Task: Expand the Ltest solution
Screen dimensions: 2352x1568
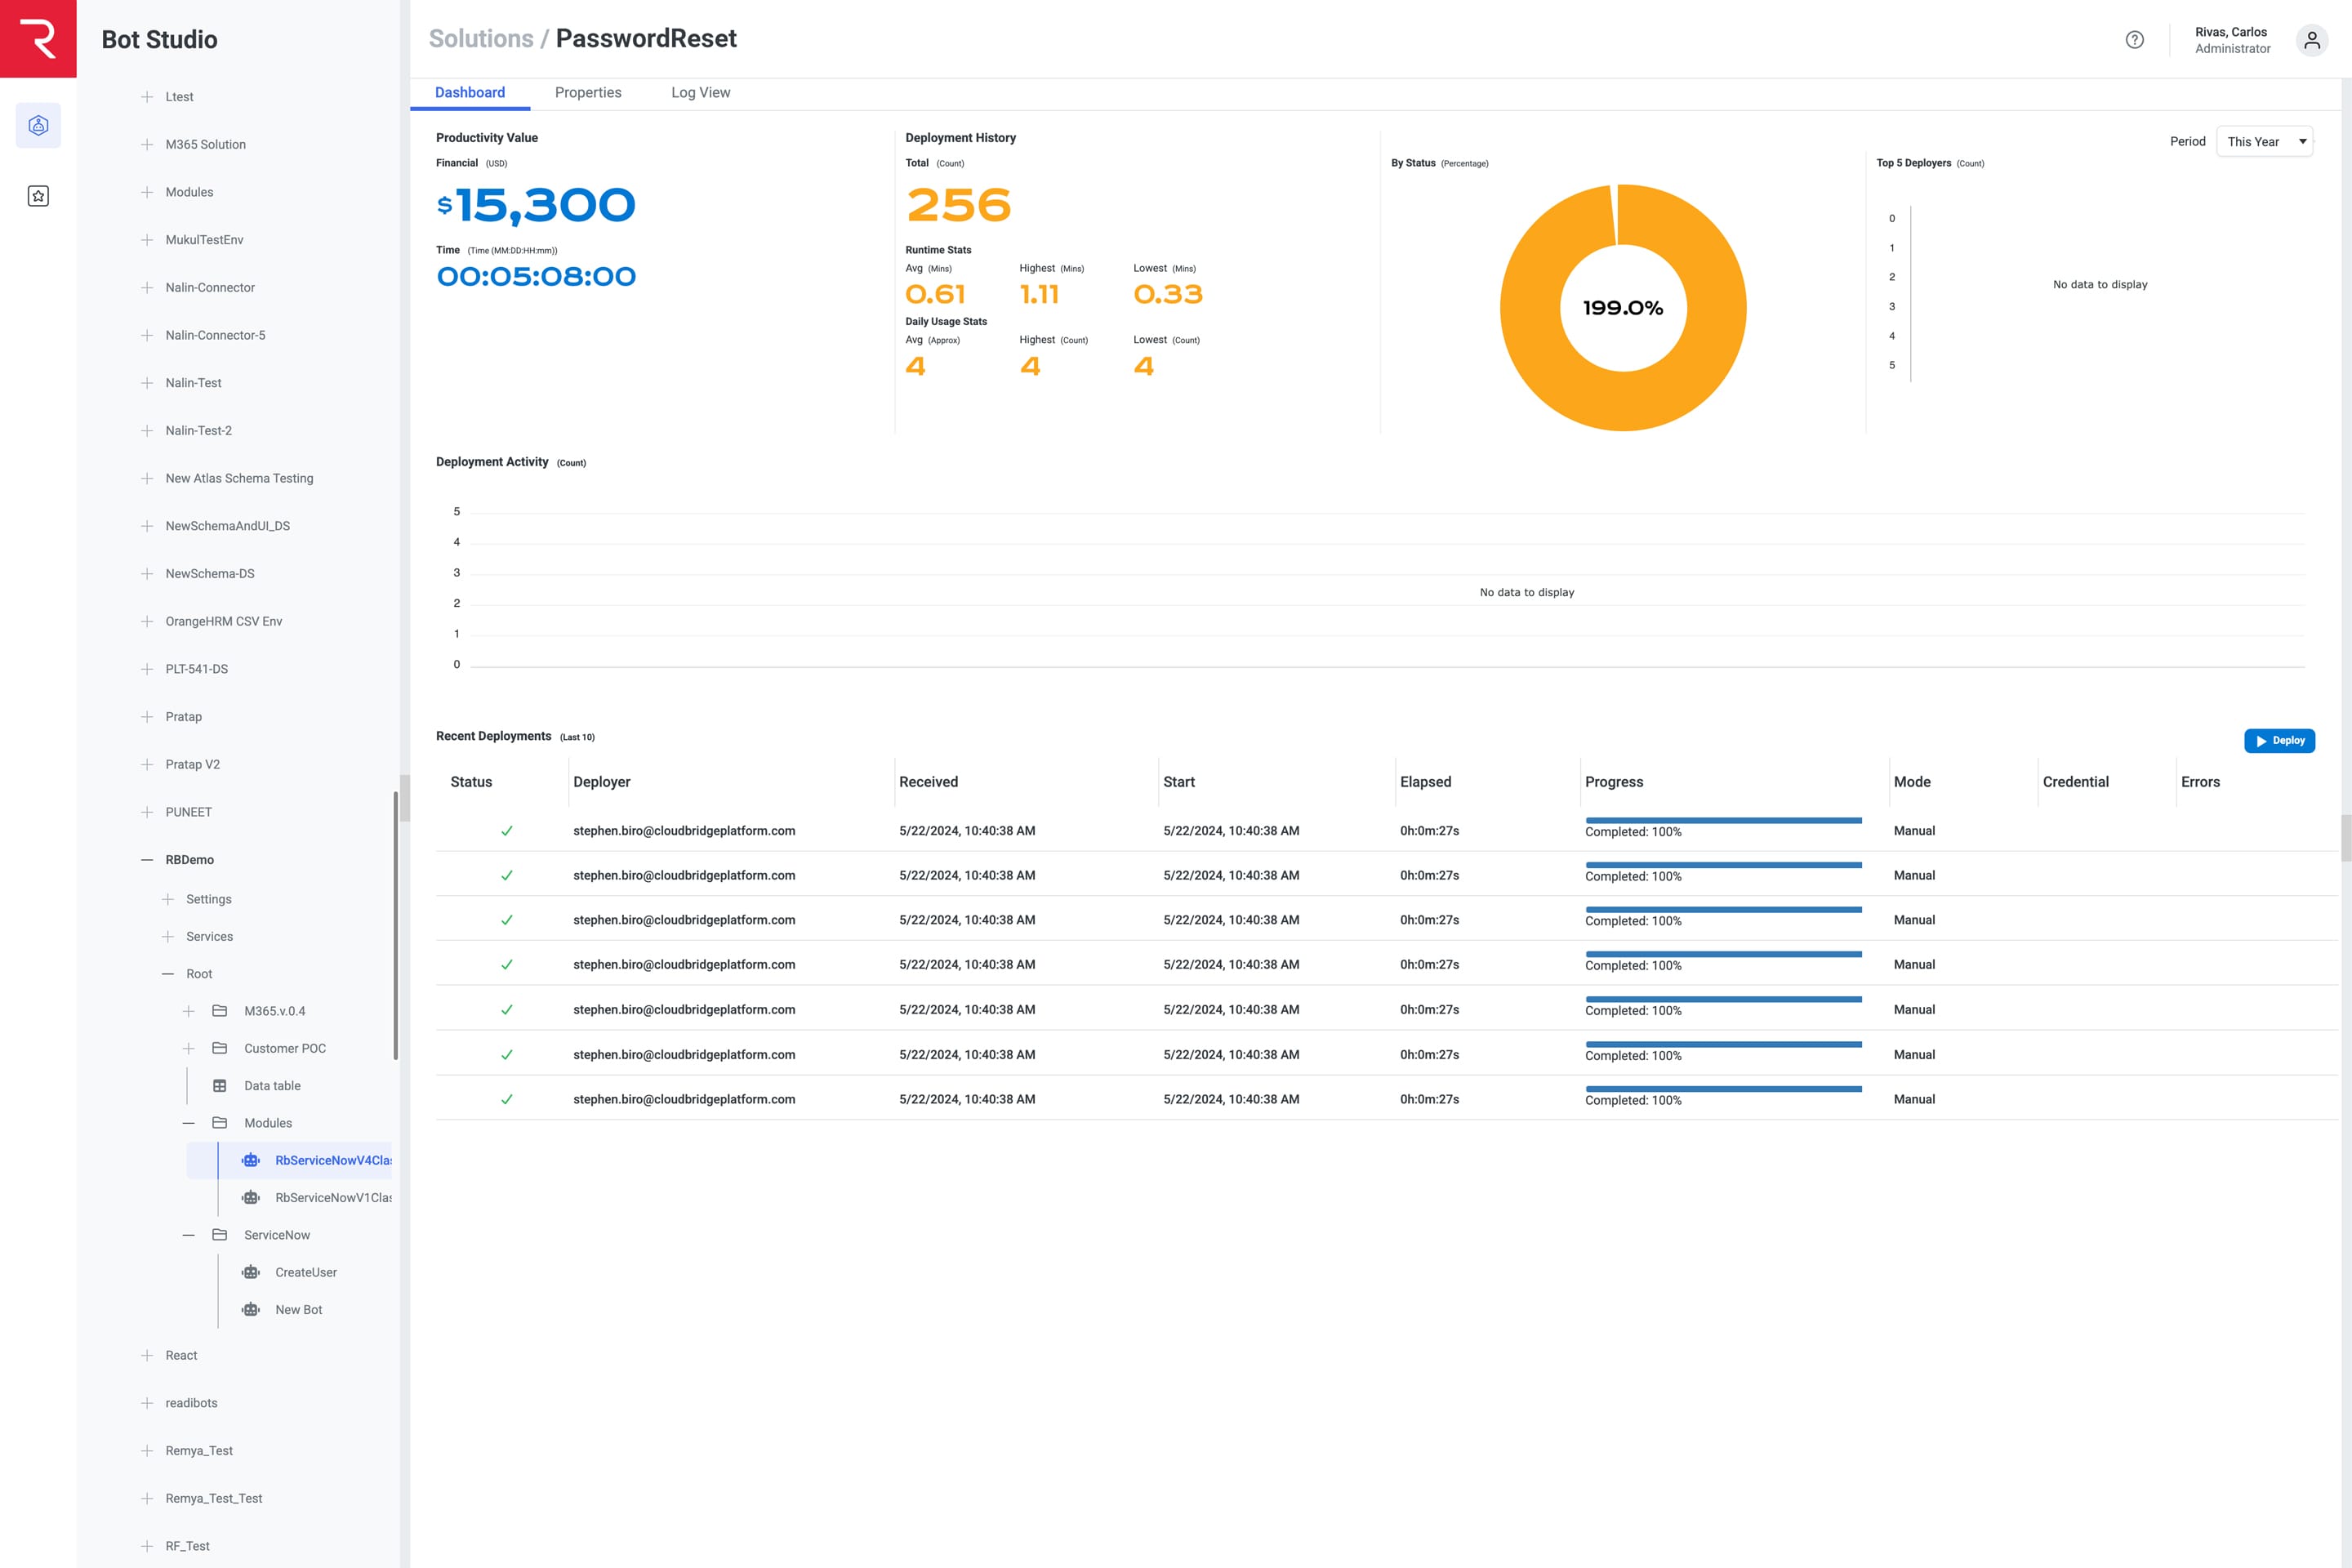Action: (147, 97)
